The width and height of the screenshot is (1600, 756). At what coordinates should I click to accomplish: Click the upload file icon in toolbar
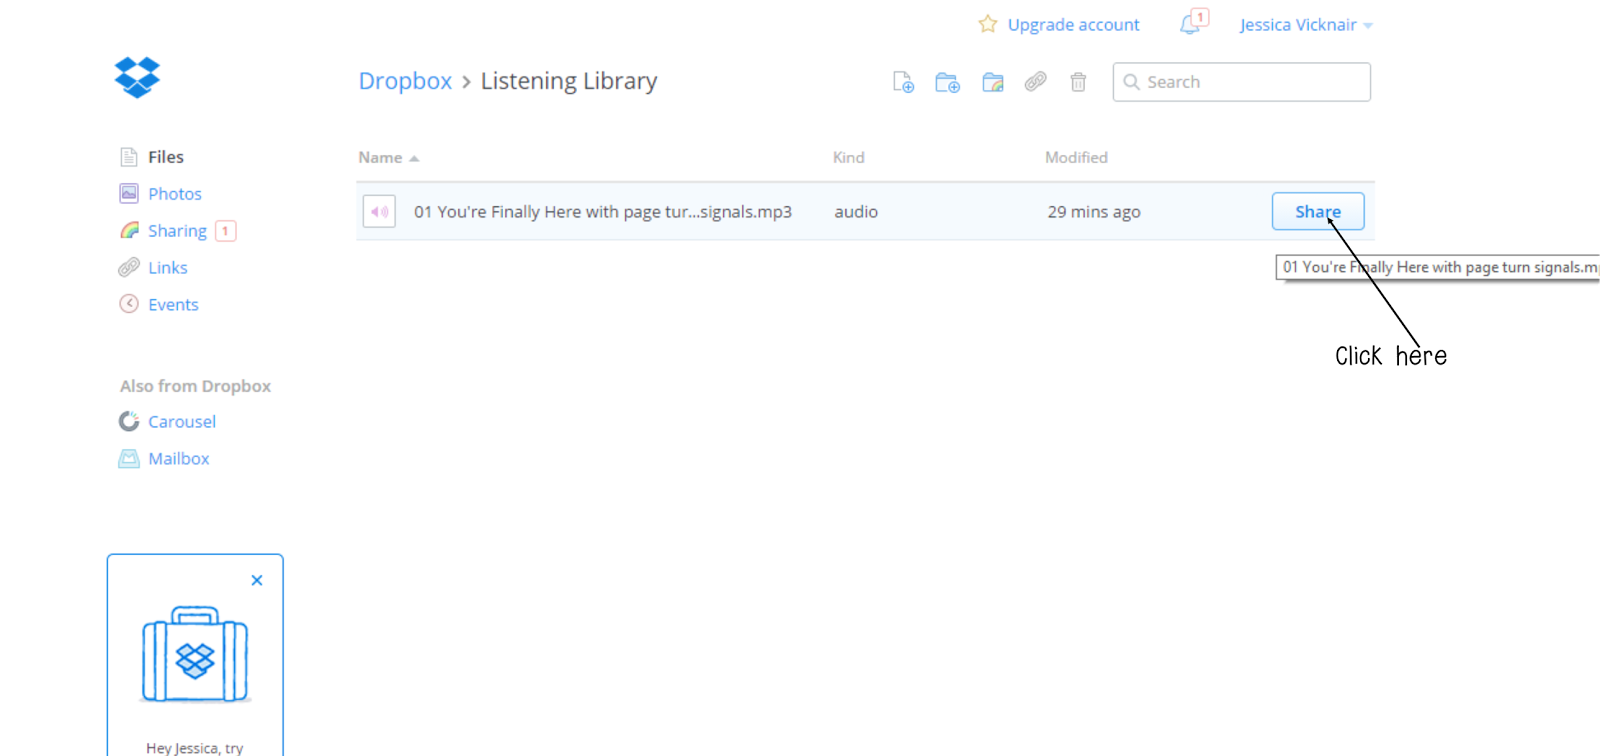pyautogui.click(x=903, y=82)
